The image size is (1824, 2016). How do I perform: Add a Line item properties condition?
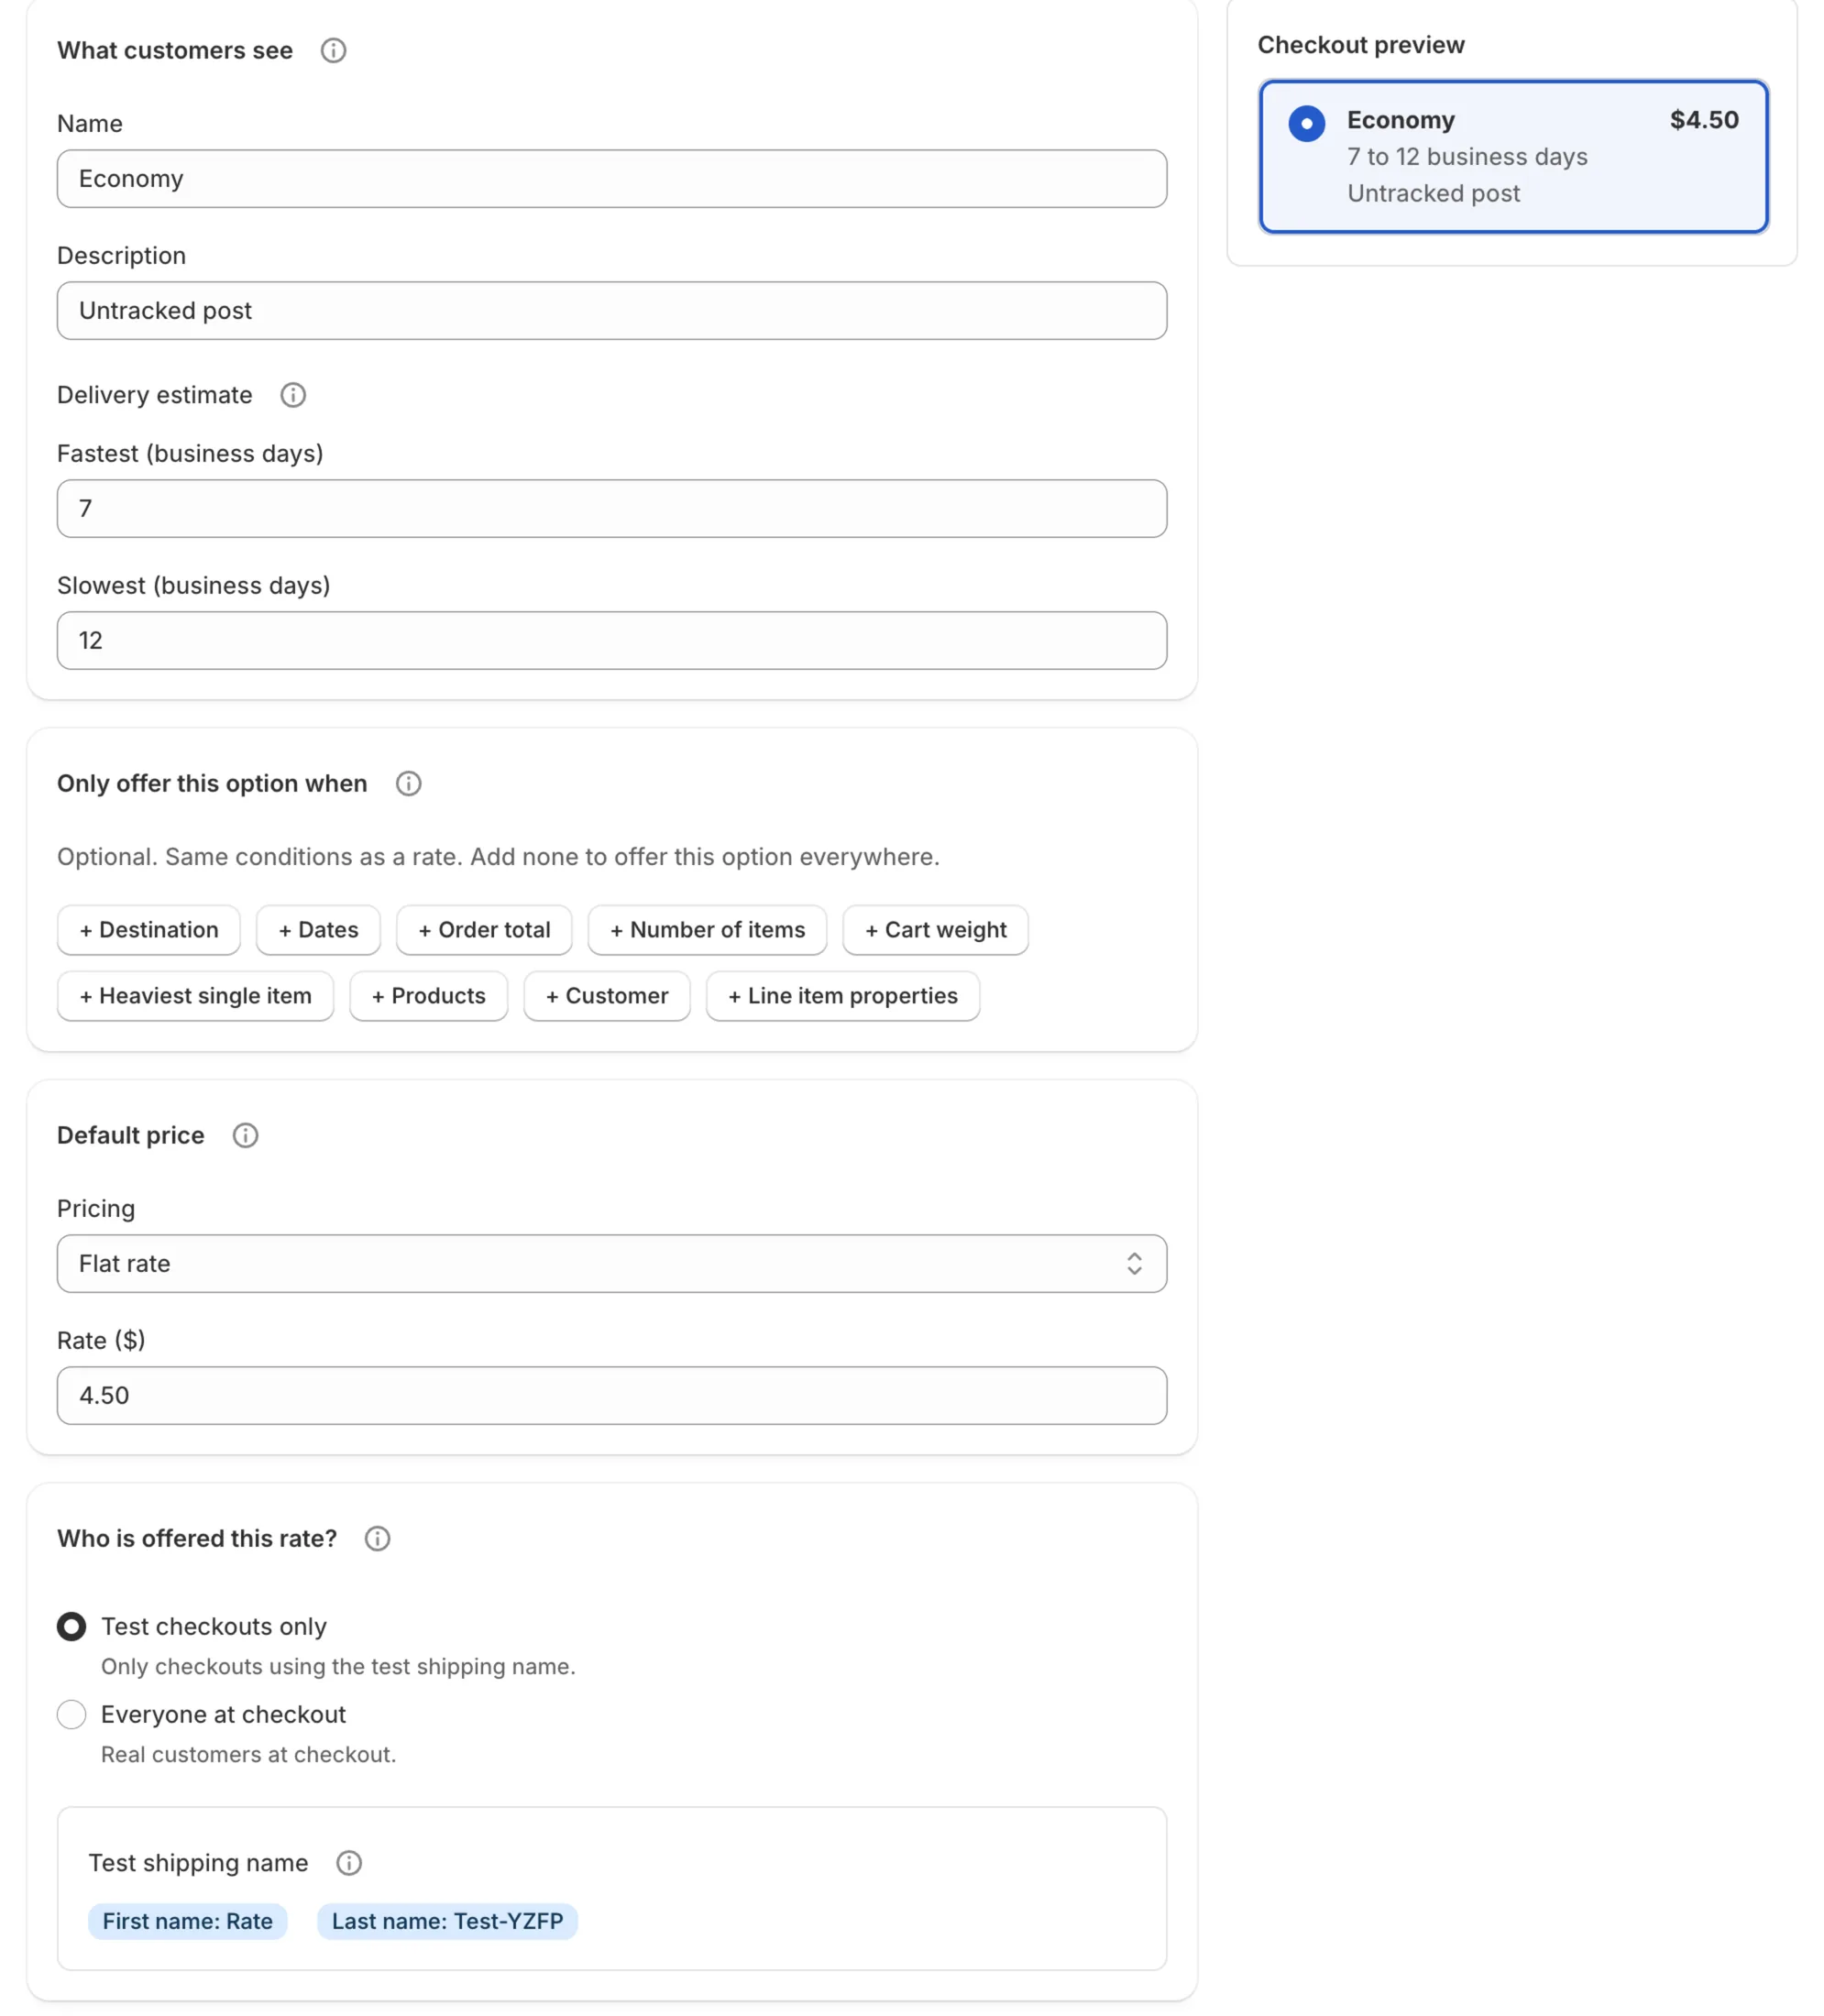[x=843, y=996]
